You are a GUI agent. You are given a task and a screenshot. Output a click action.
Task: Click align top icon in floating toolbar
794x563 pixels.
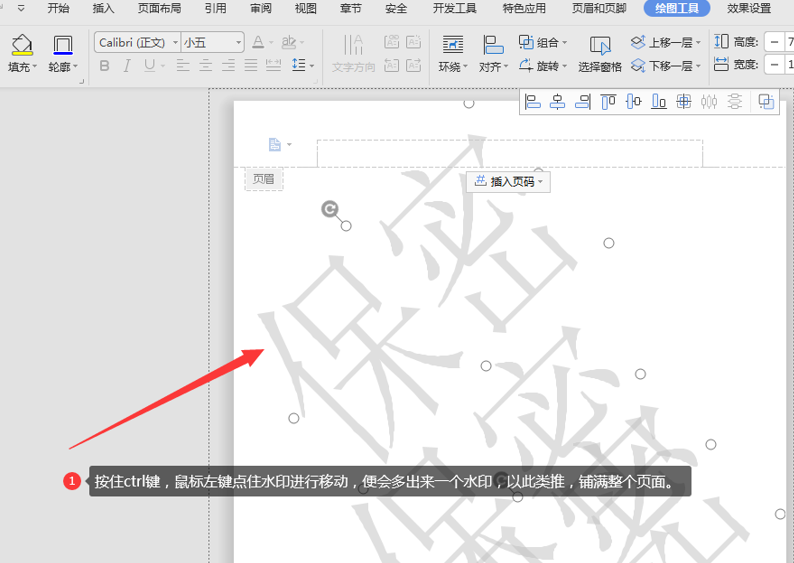click(x=608, y=102)
